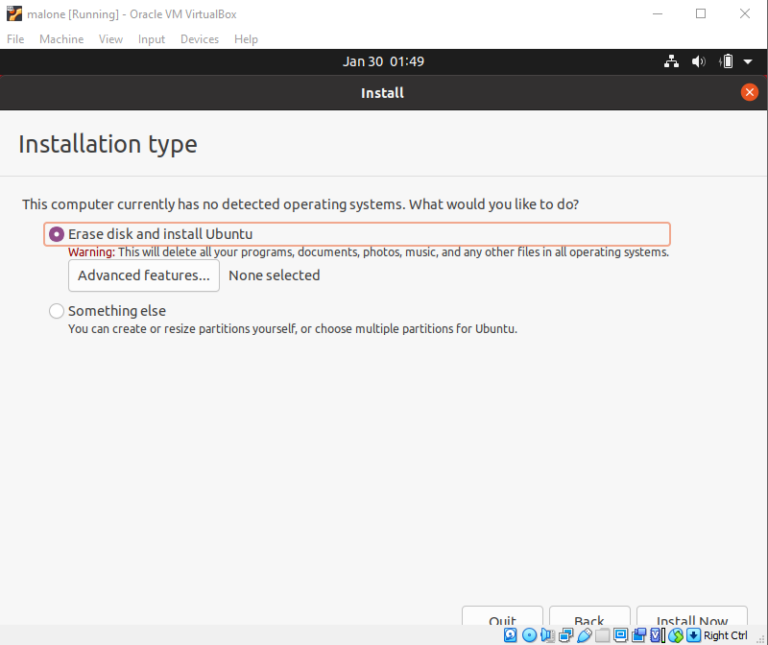
Task: Open the Devices menu
Action: point(199,39)
